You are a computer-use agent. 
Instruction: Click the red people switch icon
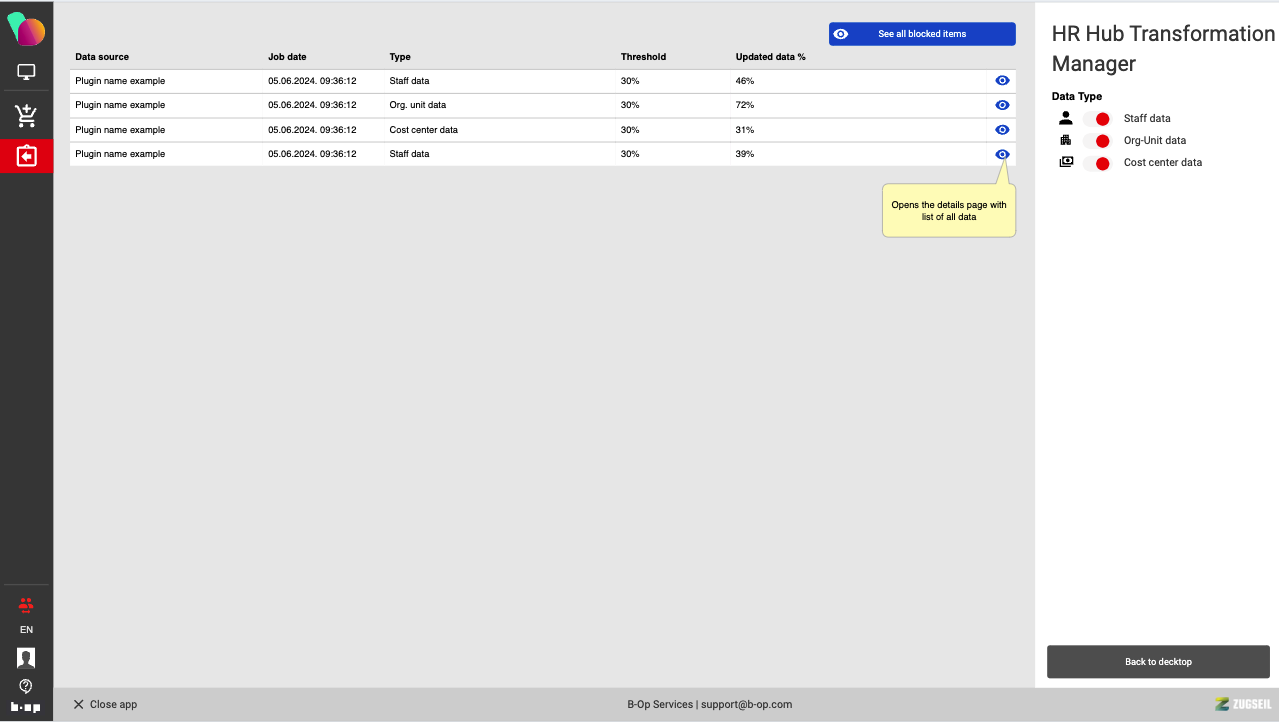26,604
